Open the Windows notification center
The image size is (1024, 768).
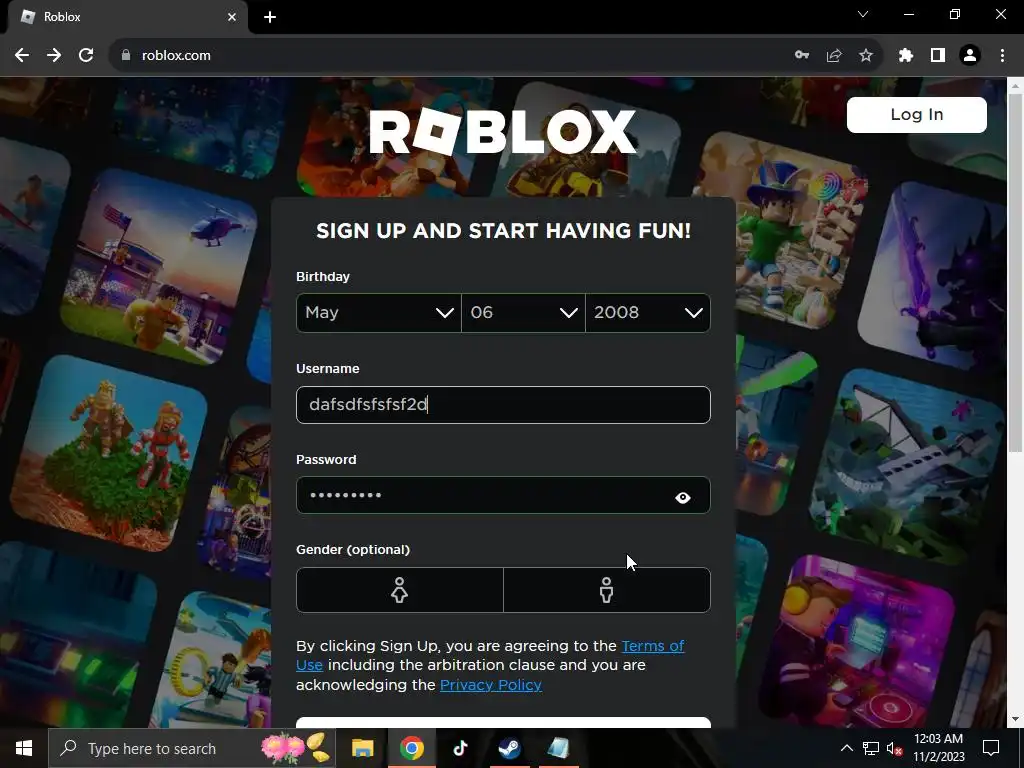pos(991,748)
